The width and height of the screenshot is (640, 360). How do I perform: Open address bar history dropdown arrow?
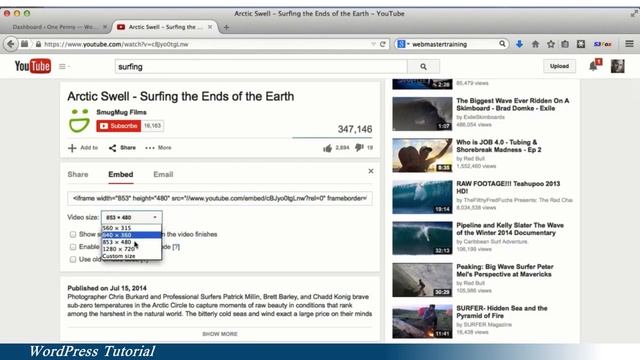tap(373, 44)
